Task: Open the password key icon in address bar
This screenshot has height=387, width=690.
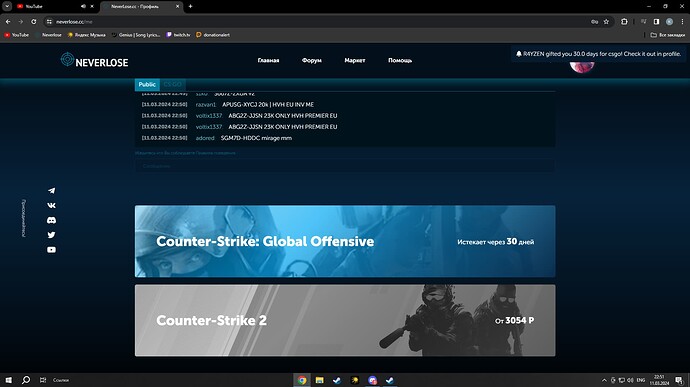Action: (595, 22)
